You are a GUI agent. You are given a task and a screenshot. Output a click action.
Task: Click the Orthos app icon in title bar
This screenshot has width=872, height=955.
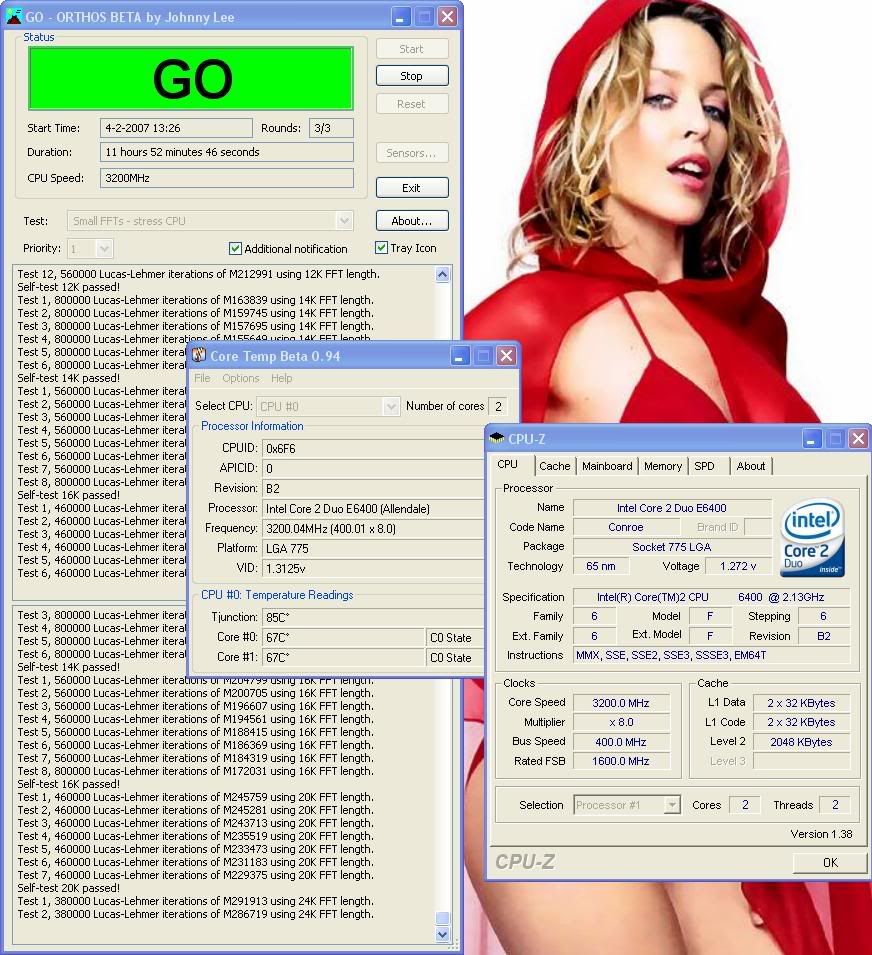pyautogui.click(x=13, y=16)
